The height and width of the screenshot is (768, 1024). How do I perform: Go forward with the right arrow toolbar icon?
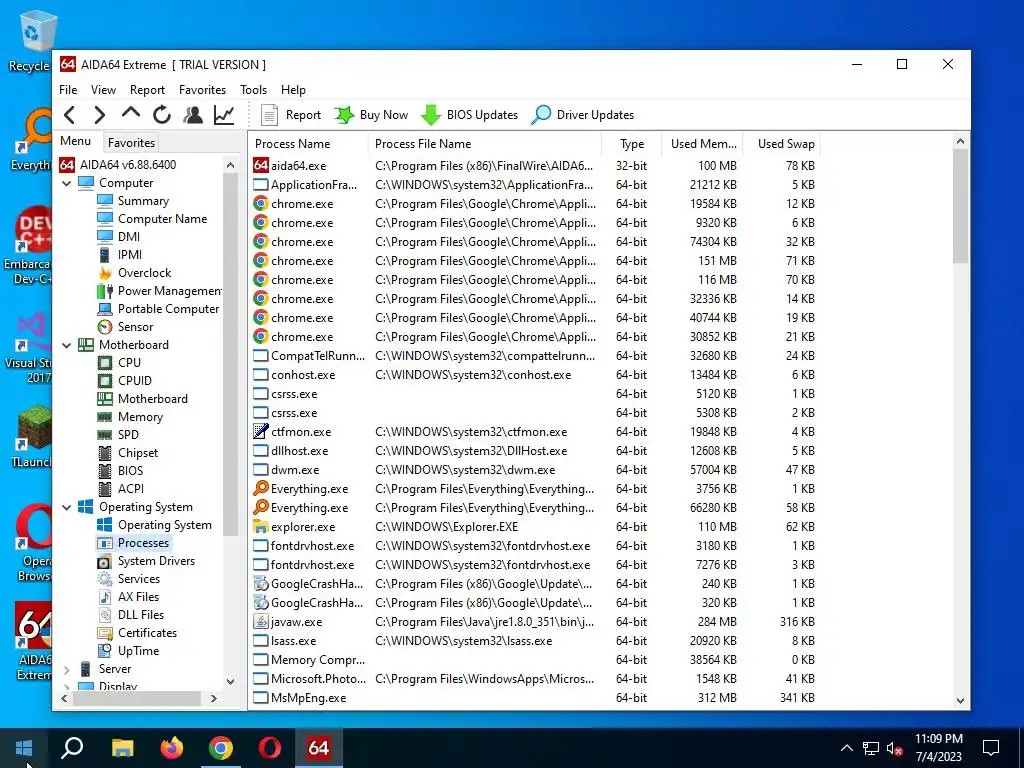[99, 116]
